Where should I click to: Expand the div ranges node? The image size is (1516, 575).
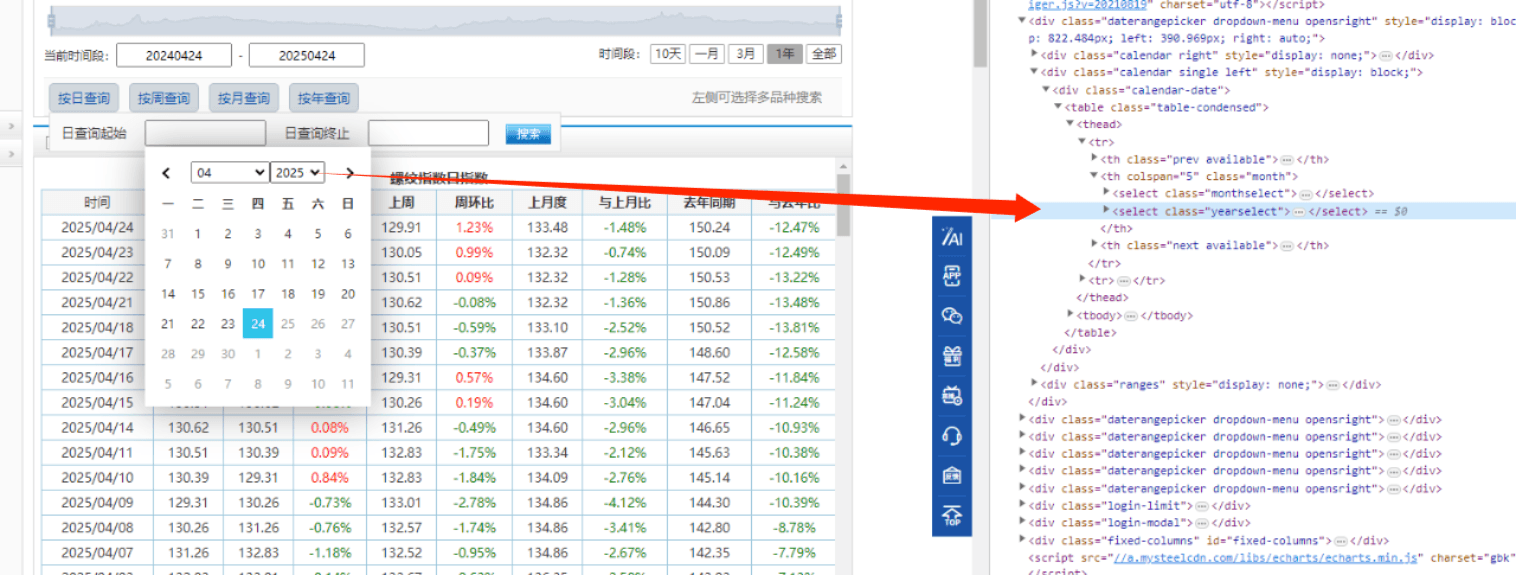(x=1035, y=384)
